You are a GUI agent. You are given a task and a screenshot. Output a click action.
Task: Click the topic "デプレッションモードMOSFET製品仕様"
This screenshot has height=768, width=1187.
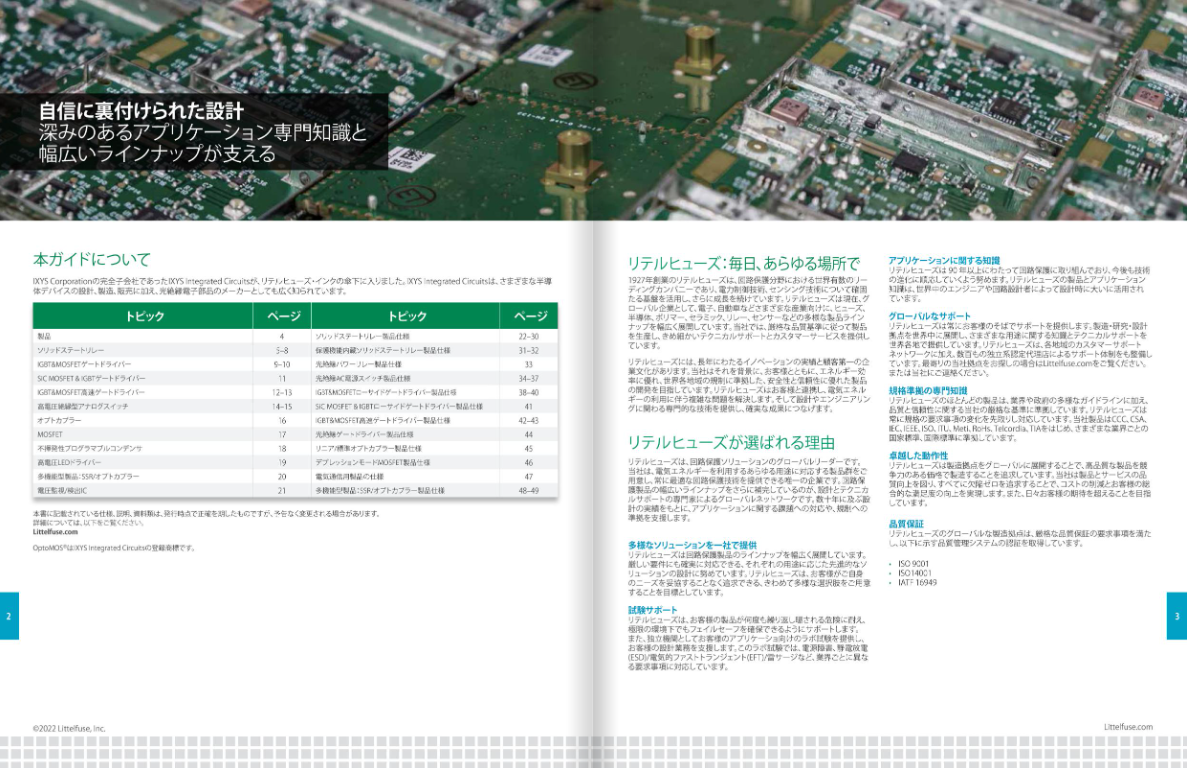[x=372, y=462]
